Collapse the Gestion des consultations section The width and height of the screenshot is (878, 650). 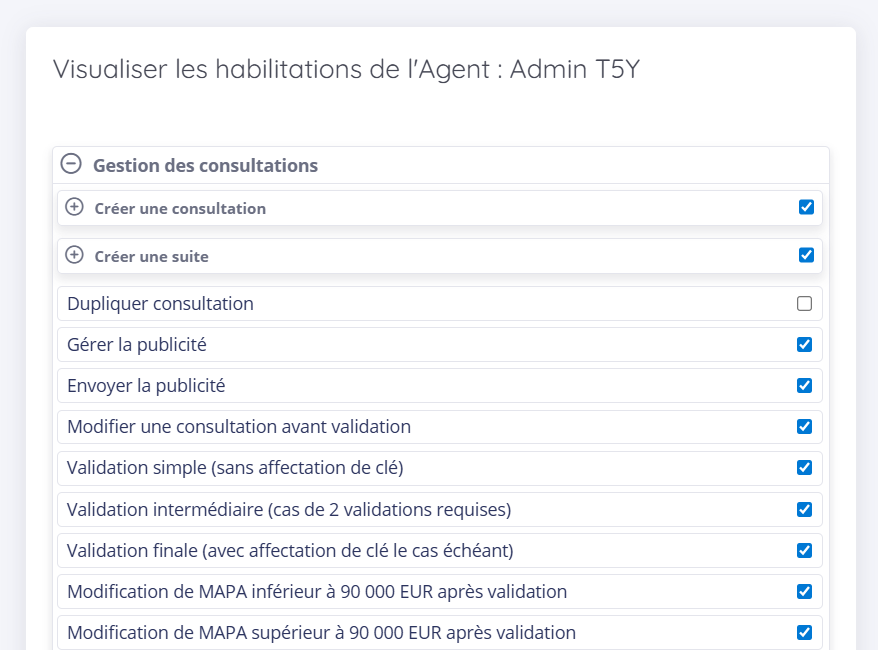[71, 164]
